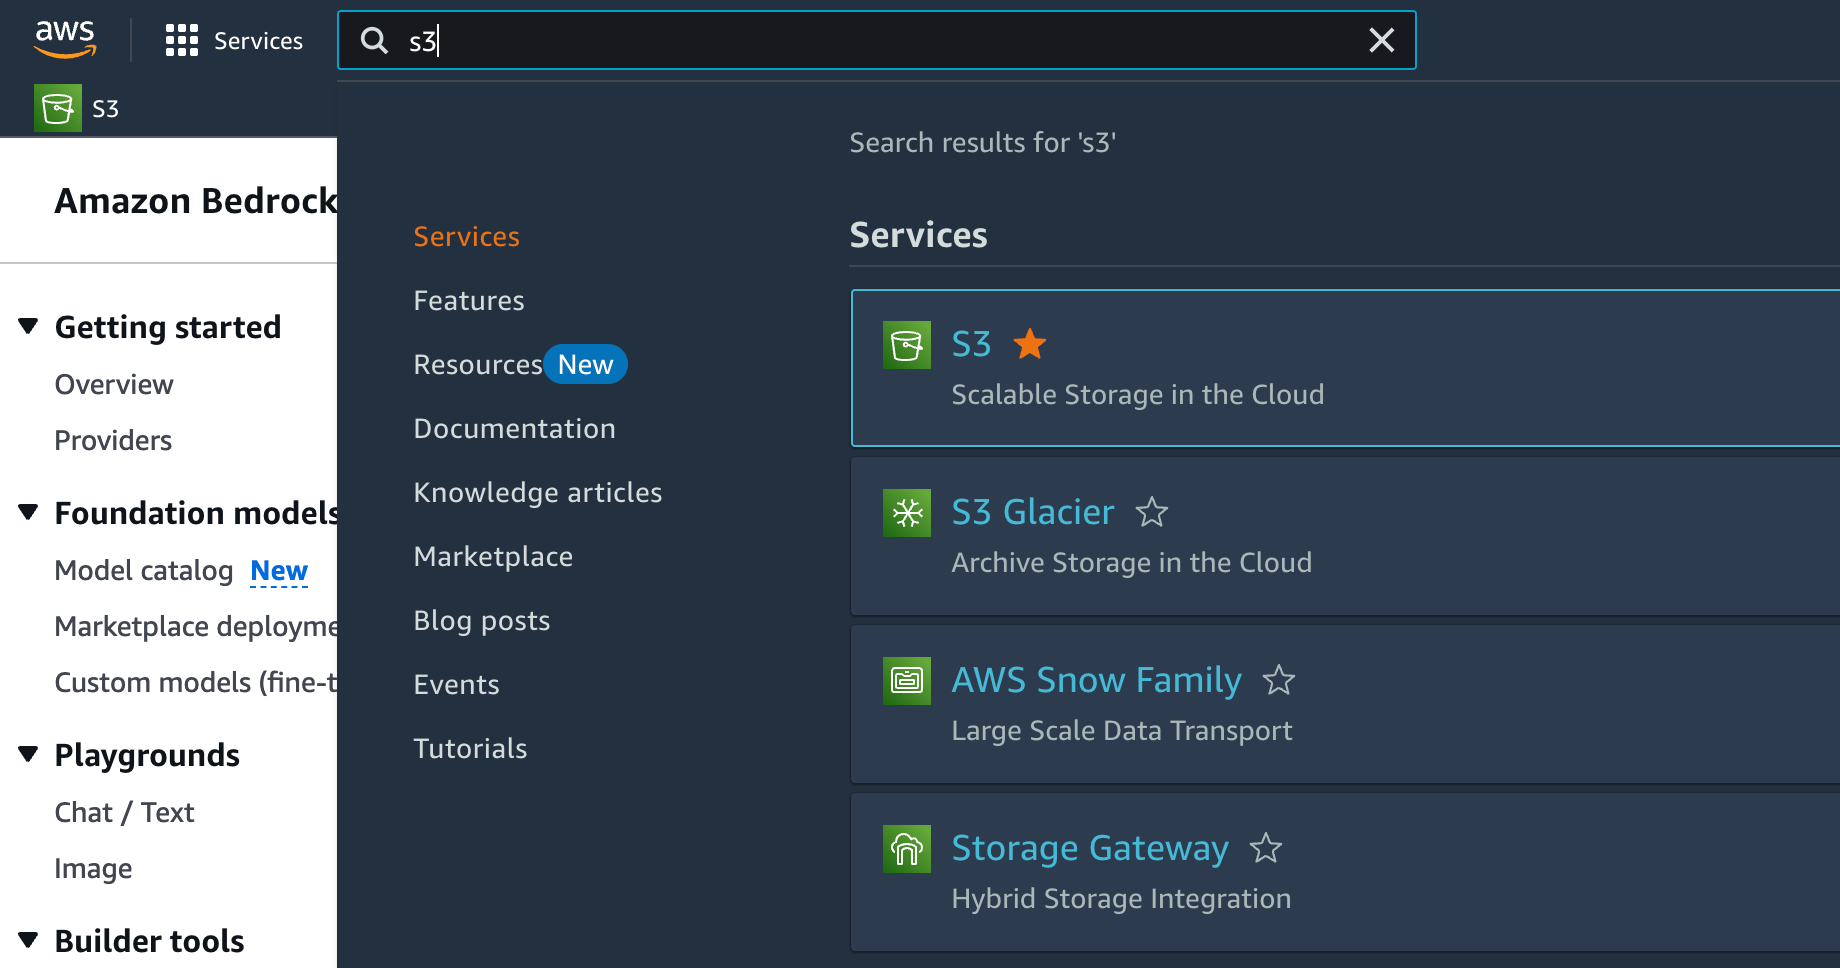
Task: Collapse the Playgrounds section arrow
Action: pyautogui.click(x=28, y=754)
